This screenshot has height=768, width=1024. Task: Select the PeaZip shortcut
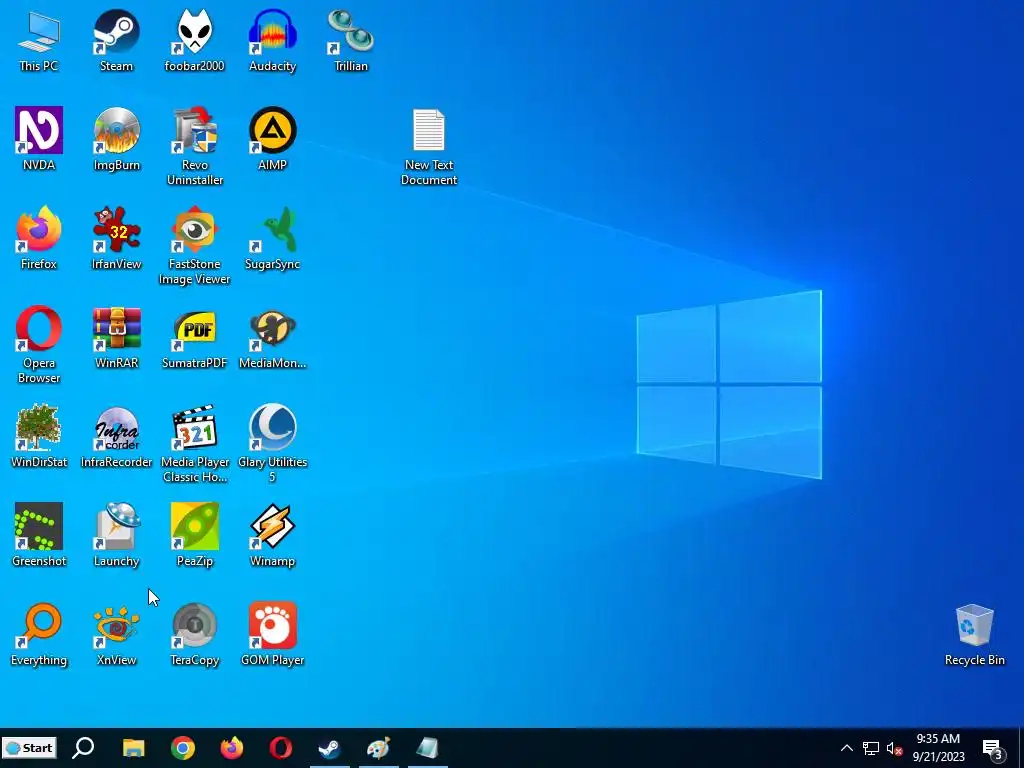pyautogui.click(x=195, y=535)
